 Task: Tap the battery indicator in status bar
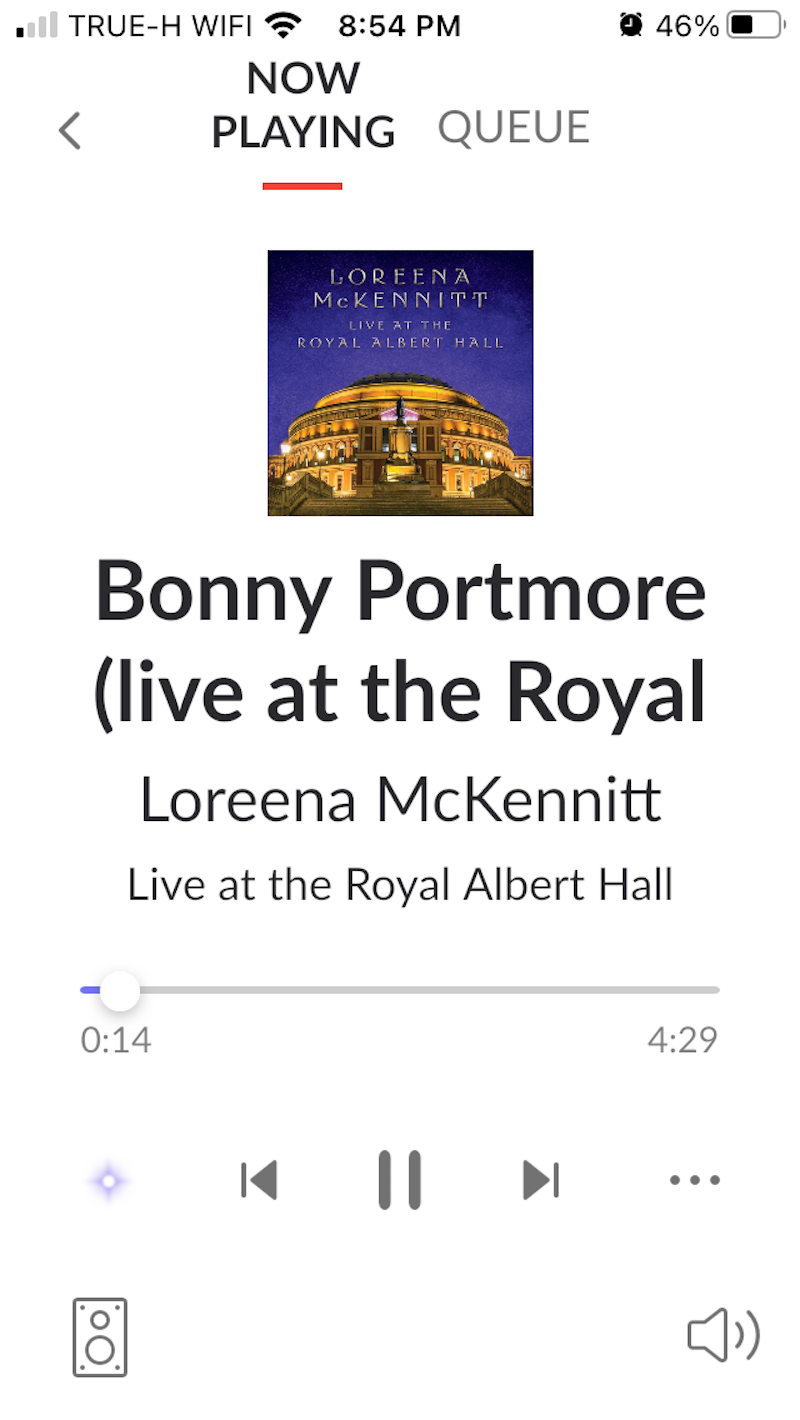(x=755, y=25)
